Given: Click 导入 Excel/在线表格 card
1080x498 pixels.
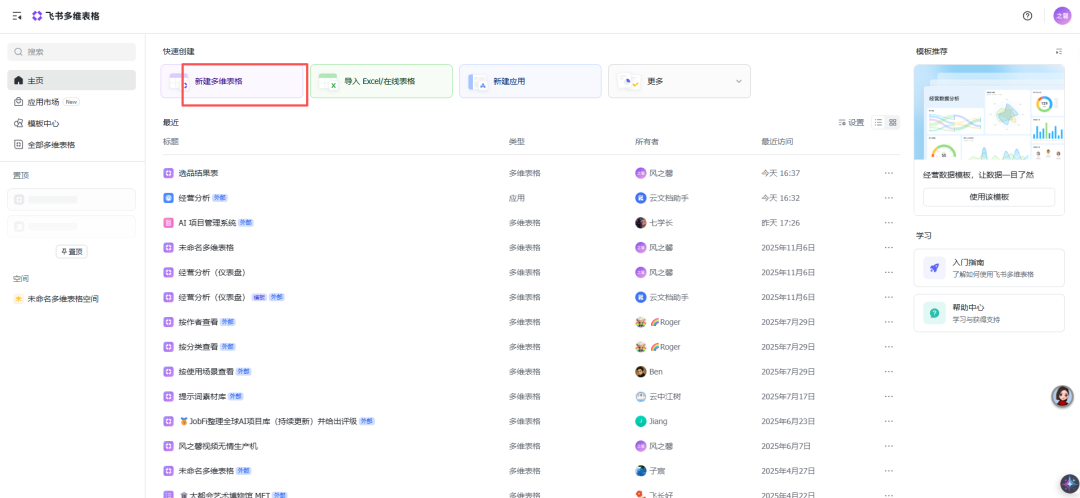Looking at the screenshot, I should click(x=381, y=81).
